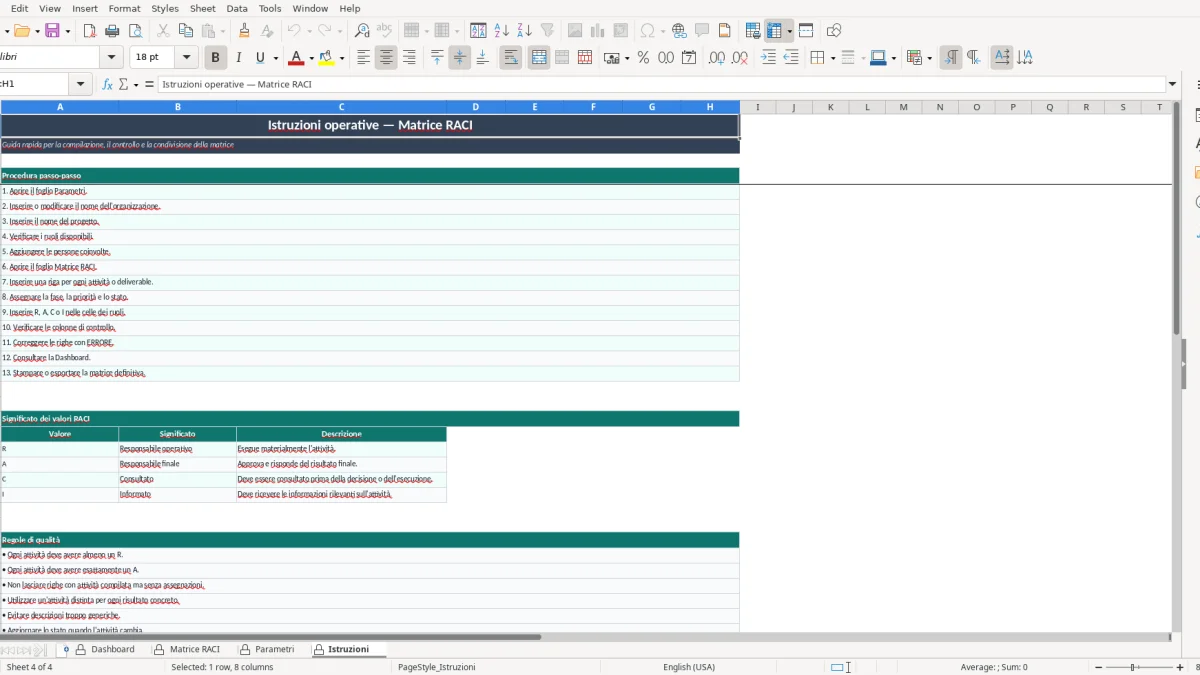Open the Tools menu
Screen dimensions: 1200x675
270,8
